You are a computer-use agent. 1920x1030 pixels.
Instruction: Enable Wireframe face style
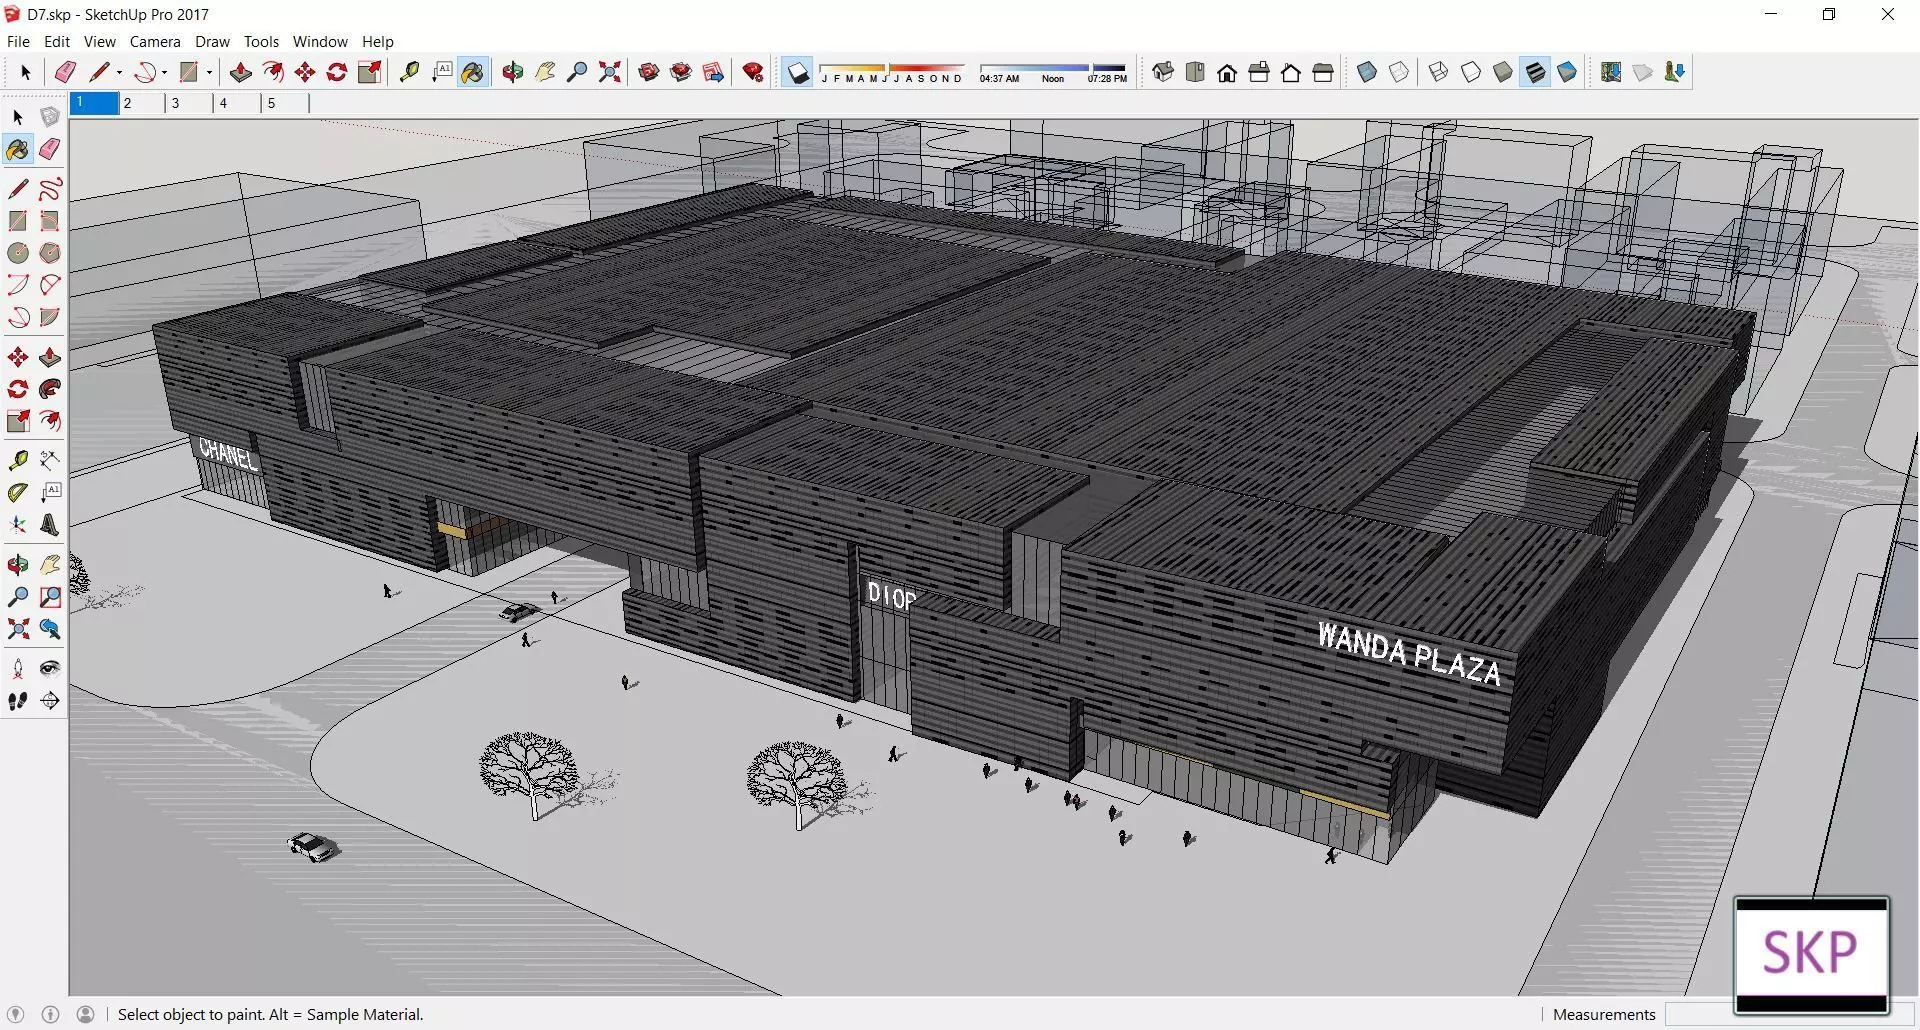[x=1439, y=72]
